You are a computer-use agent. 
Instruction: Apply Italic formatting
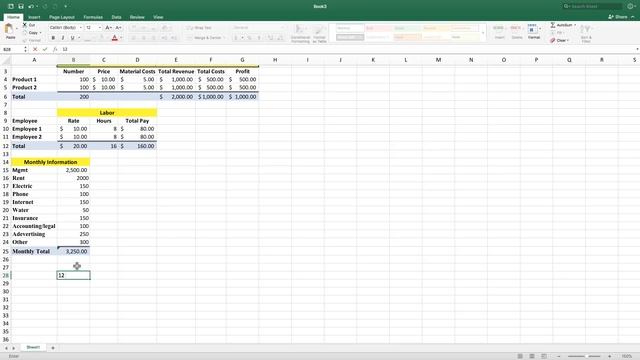click(63, 38)
